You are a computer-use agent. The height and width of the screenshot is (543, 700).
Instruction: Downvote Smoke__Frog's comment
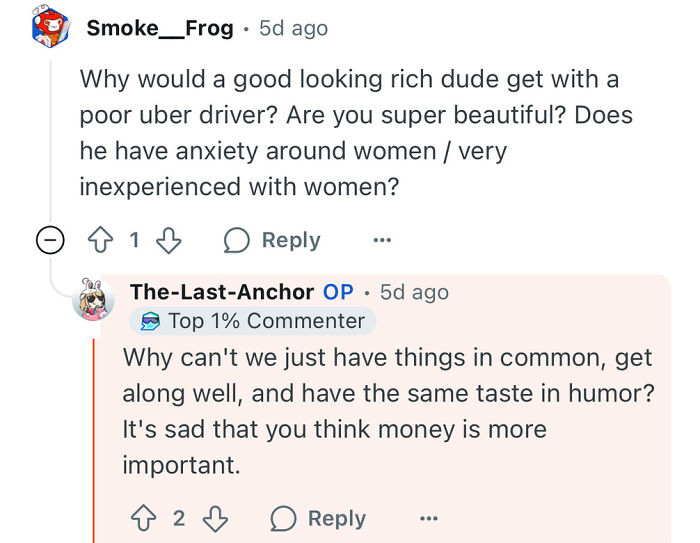[169, 240]
